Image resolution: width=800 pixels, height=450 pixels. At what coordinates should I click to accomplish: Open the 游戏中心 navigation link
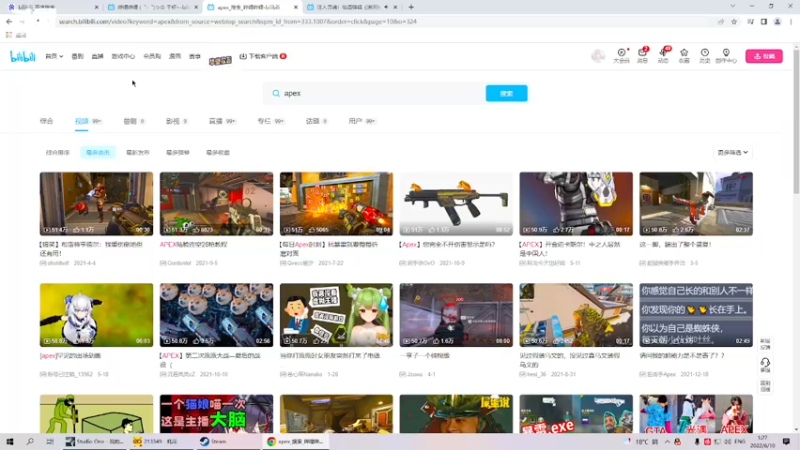(123, 56)
